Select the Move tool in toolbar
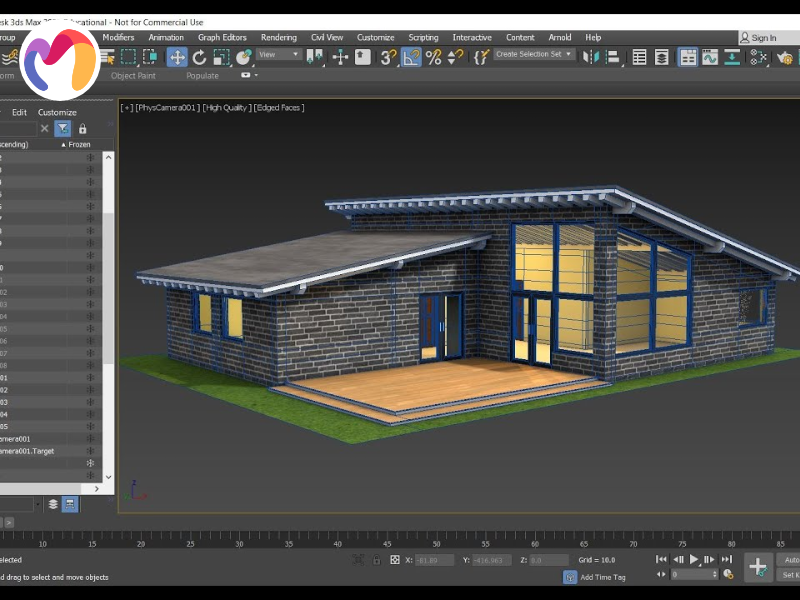The image size is (800, 600). click(177, 58)
